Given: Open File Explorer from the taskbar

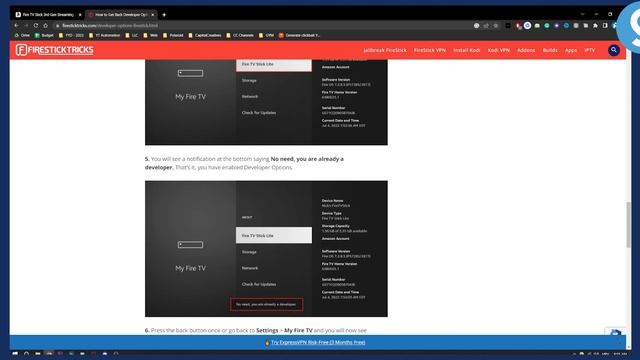Looking at the screenshot, I should (x=38, y=353).
